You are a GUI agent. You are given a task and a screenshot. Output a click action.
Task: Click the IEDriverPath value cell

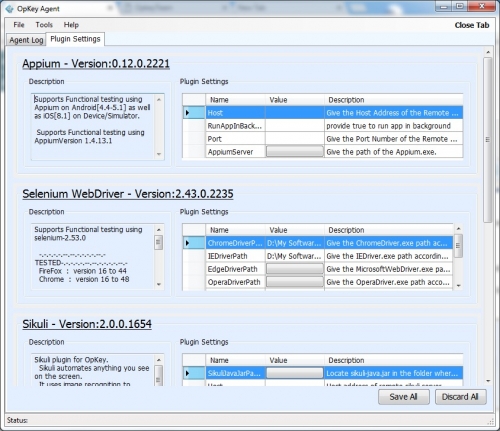[295, 256]
